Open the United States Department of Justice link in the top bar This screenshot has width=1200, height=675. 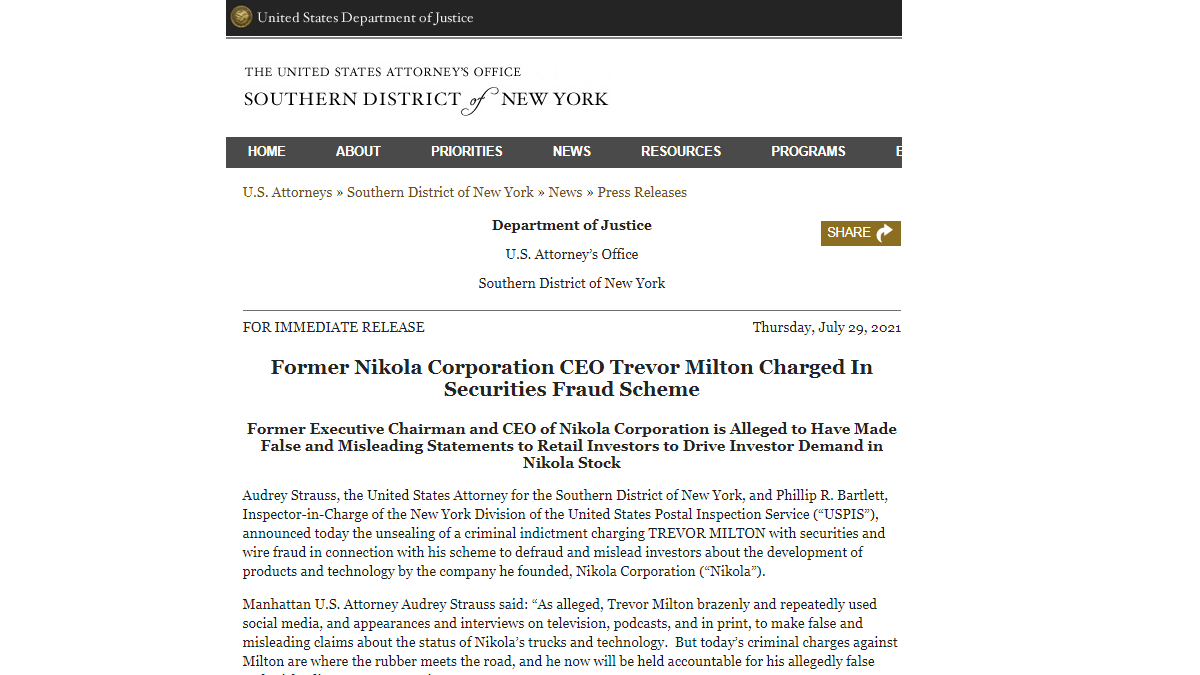(365, 17)
